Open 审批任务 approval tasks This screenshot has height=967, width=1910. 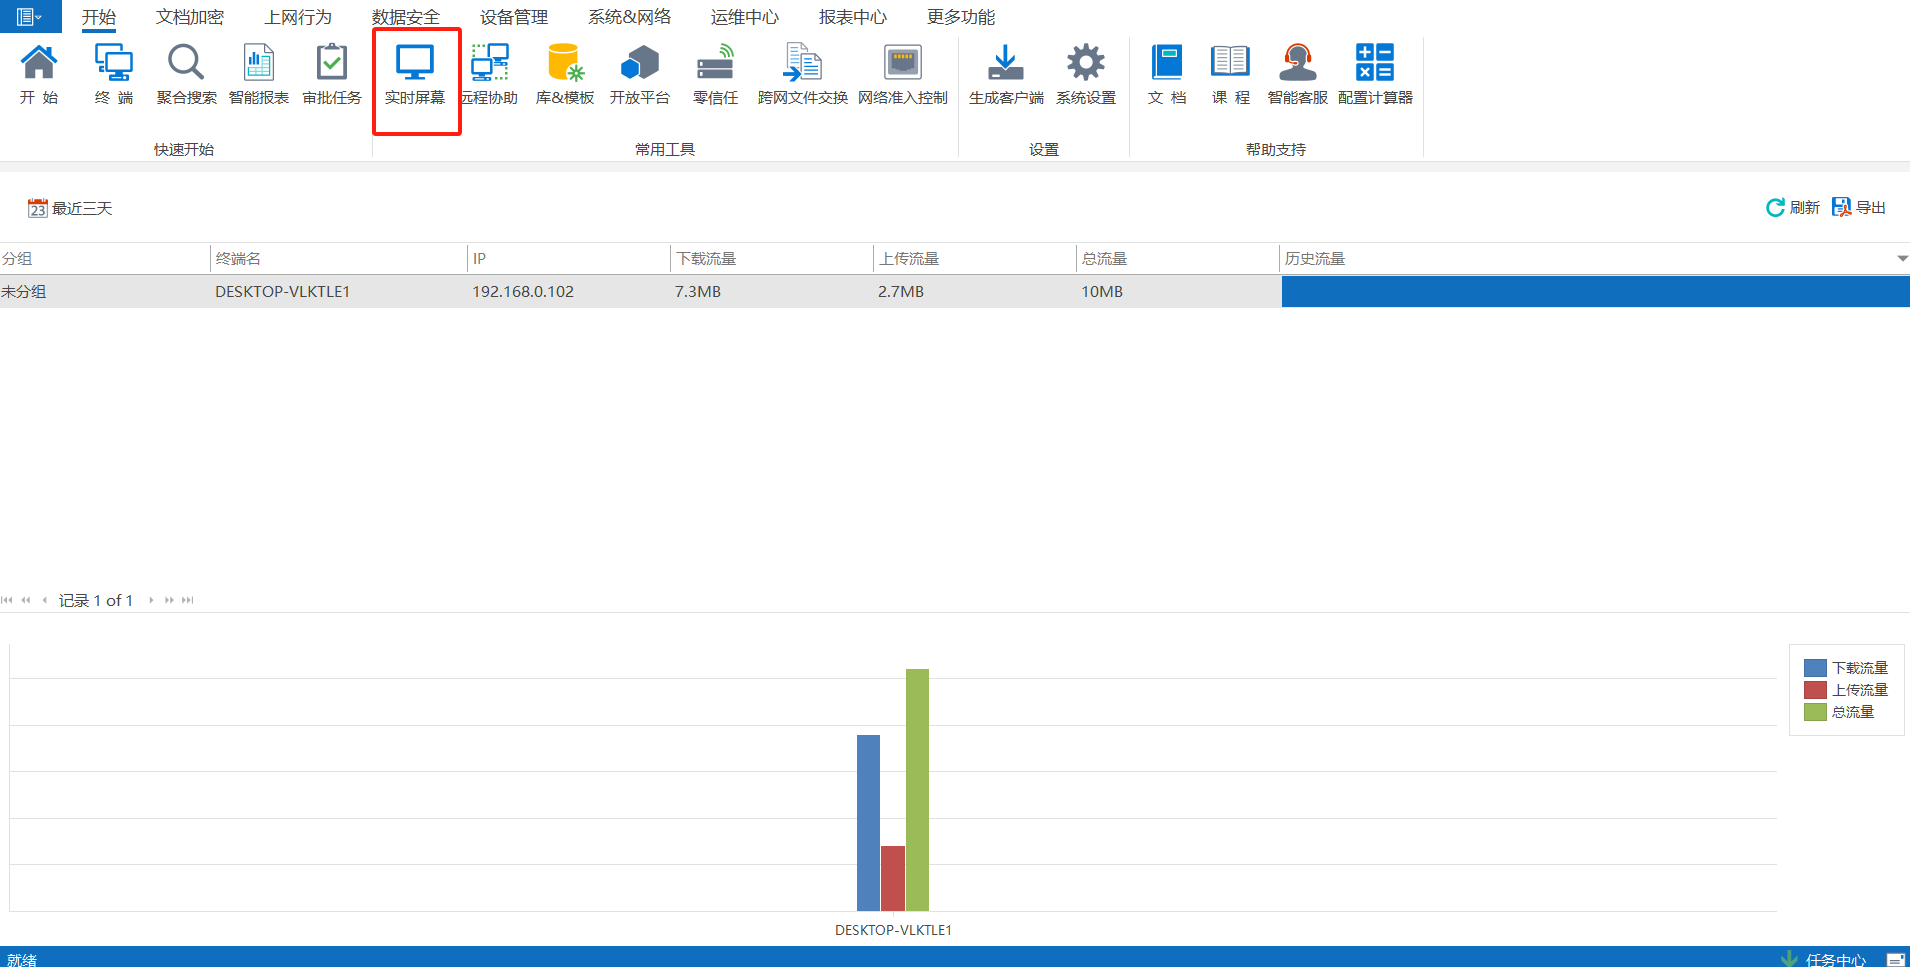pyautogui.click(x=332, y=75)
